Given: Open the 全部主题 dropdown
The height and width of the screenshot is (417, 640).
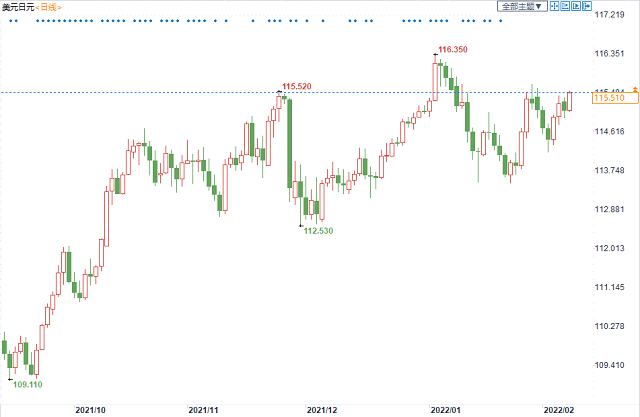Looking at the screenshot, I should pyautogui.click(x=523, y=6).
